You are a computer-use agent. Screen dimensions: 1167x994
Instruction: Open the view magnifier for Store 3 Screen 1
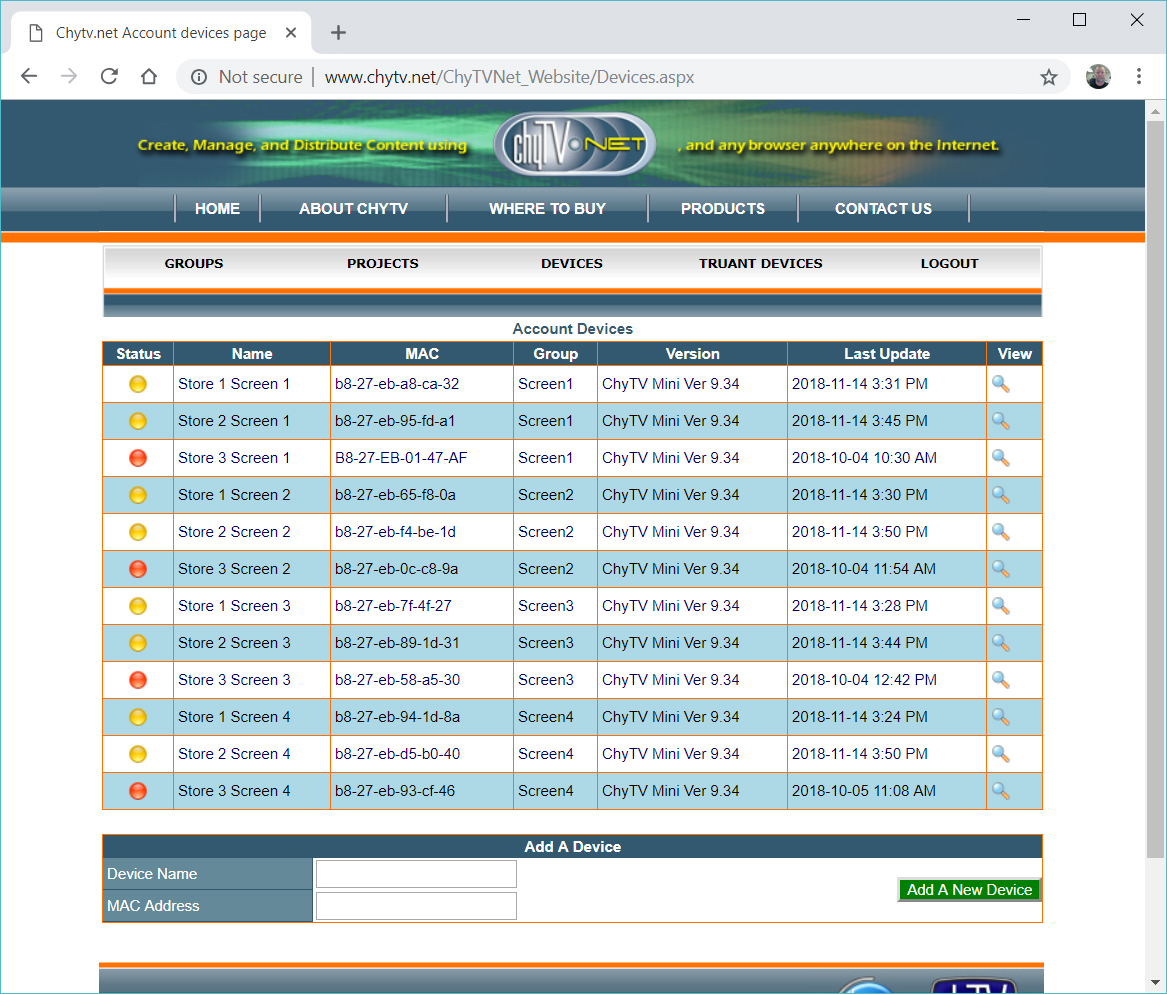[x=1001, y=458]
